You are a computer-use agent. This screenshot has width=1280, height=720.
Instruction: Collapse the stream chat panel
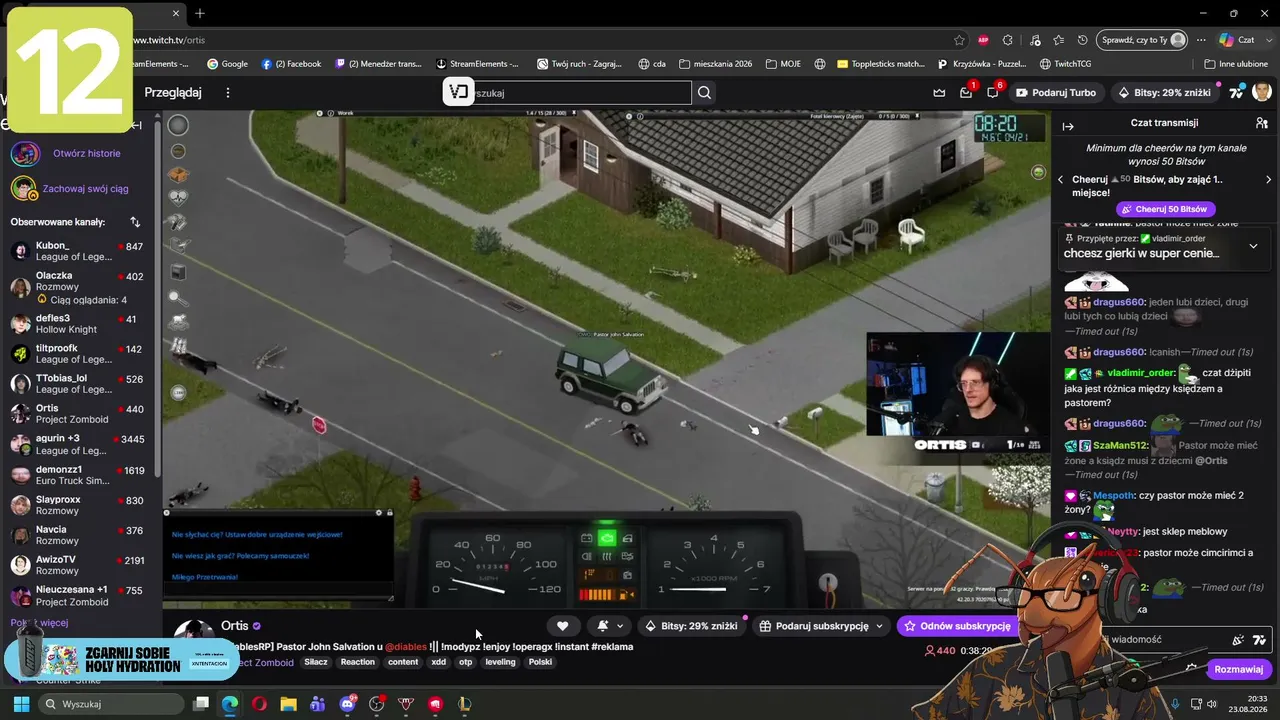[x=1068, y=126]
